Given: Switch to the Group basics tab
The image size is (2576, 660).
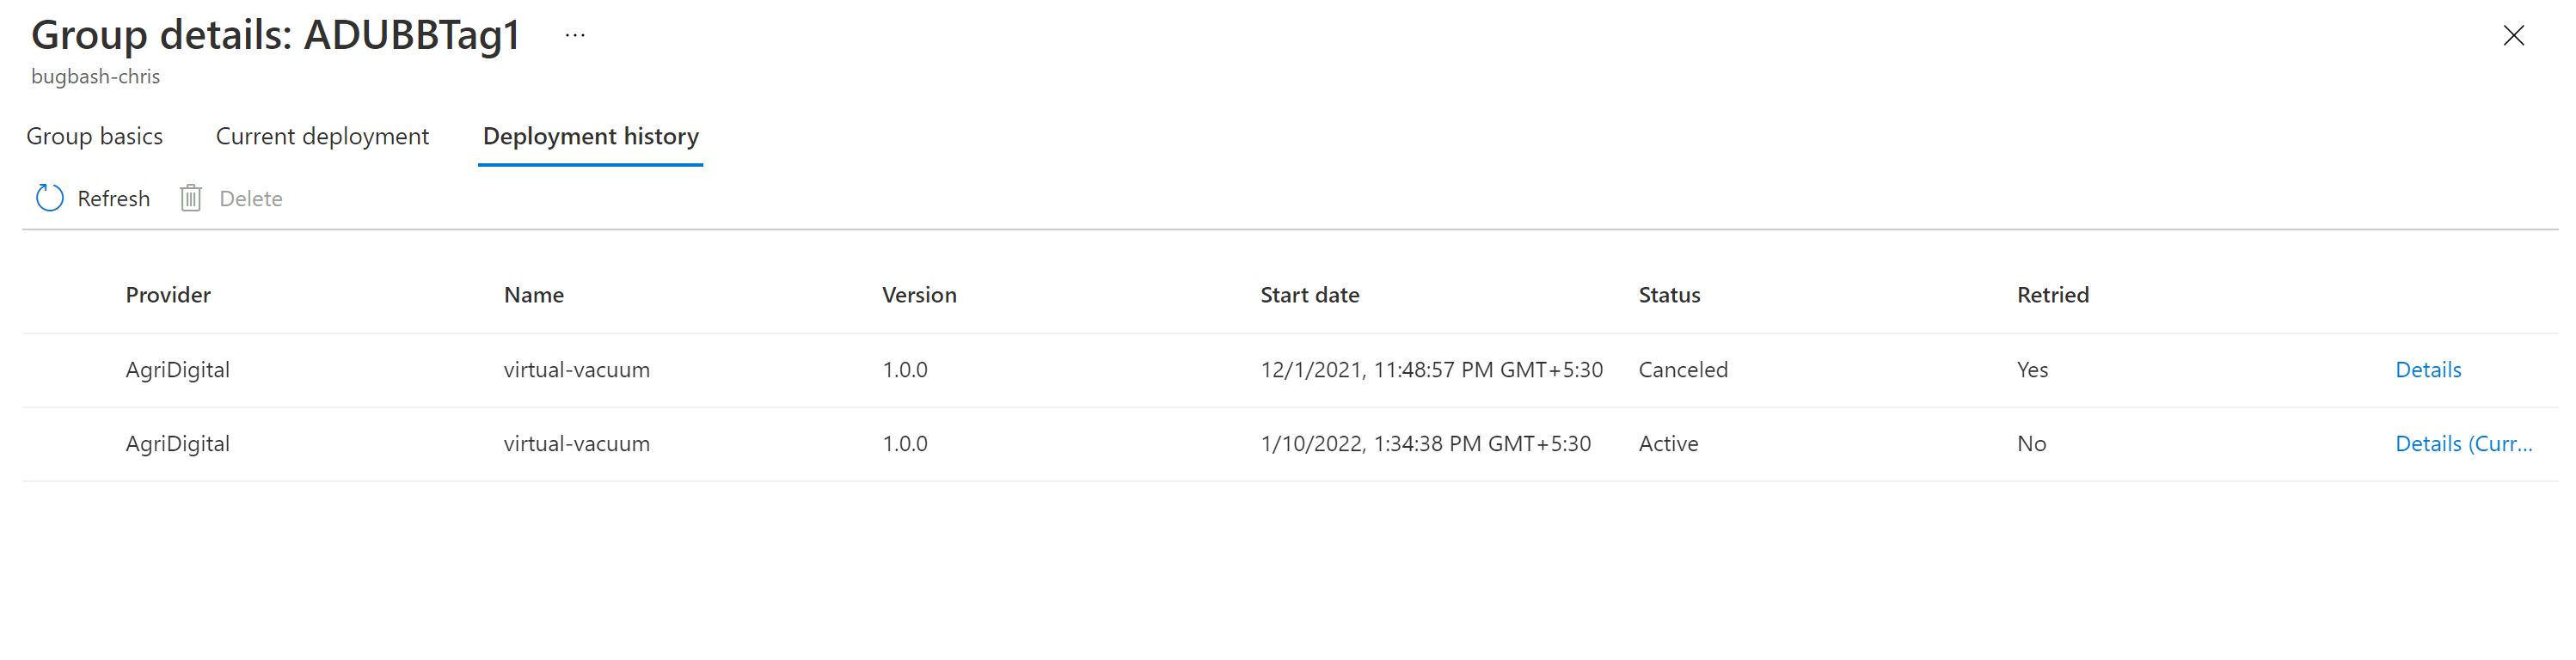Looking at the screenshot, I should coord(94,136).
